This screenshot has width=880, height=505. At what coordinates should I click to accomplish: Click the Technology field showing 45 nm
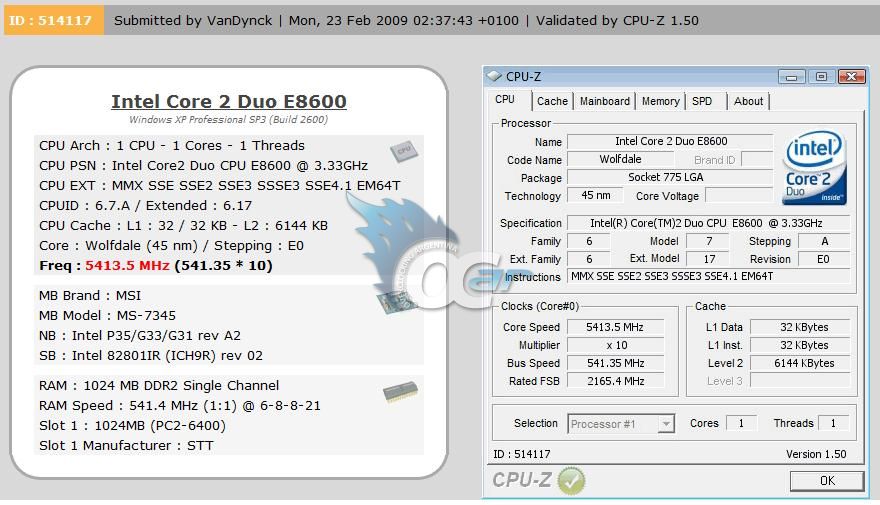[595, 195]
